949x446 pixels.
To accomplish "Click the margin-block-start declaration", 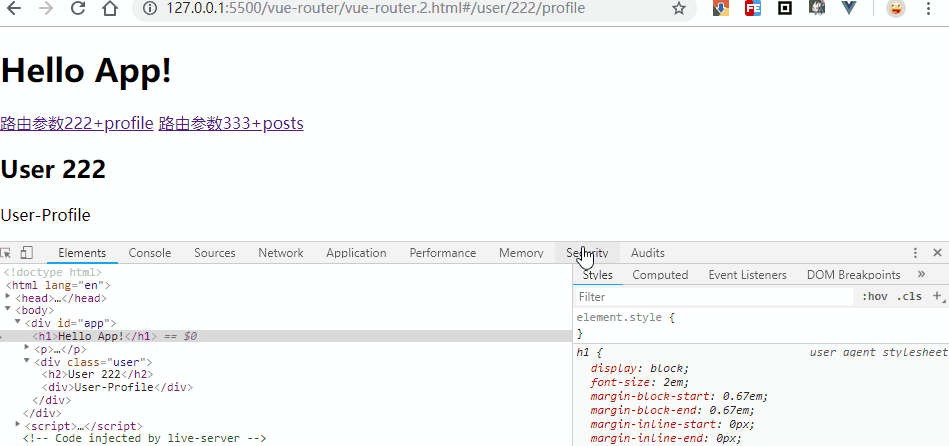I will click(x=680, y=396).
